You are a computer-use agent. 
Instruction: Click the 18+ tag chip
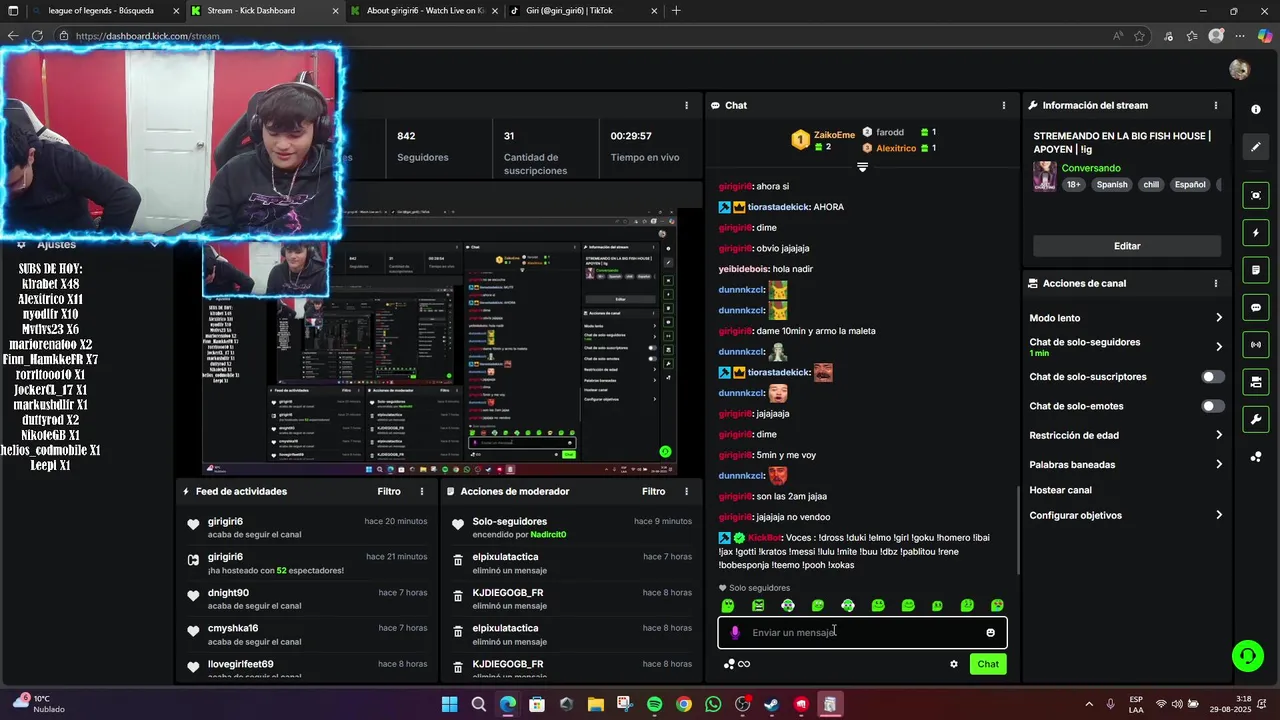click(x=1074, y=184)
